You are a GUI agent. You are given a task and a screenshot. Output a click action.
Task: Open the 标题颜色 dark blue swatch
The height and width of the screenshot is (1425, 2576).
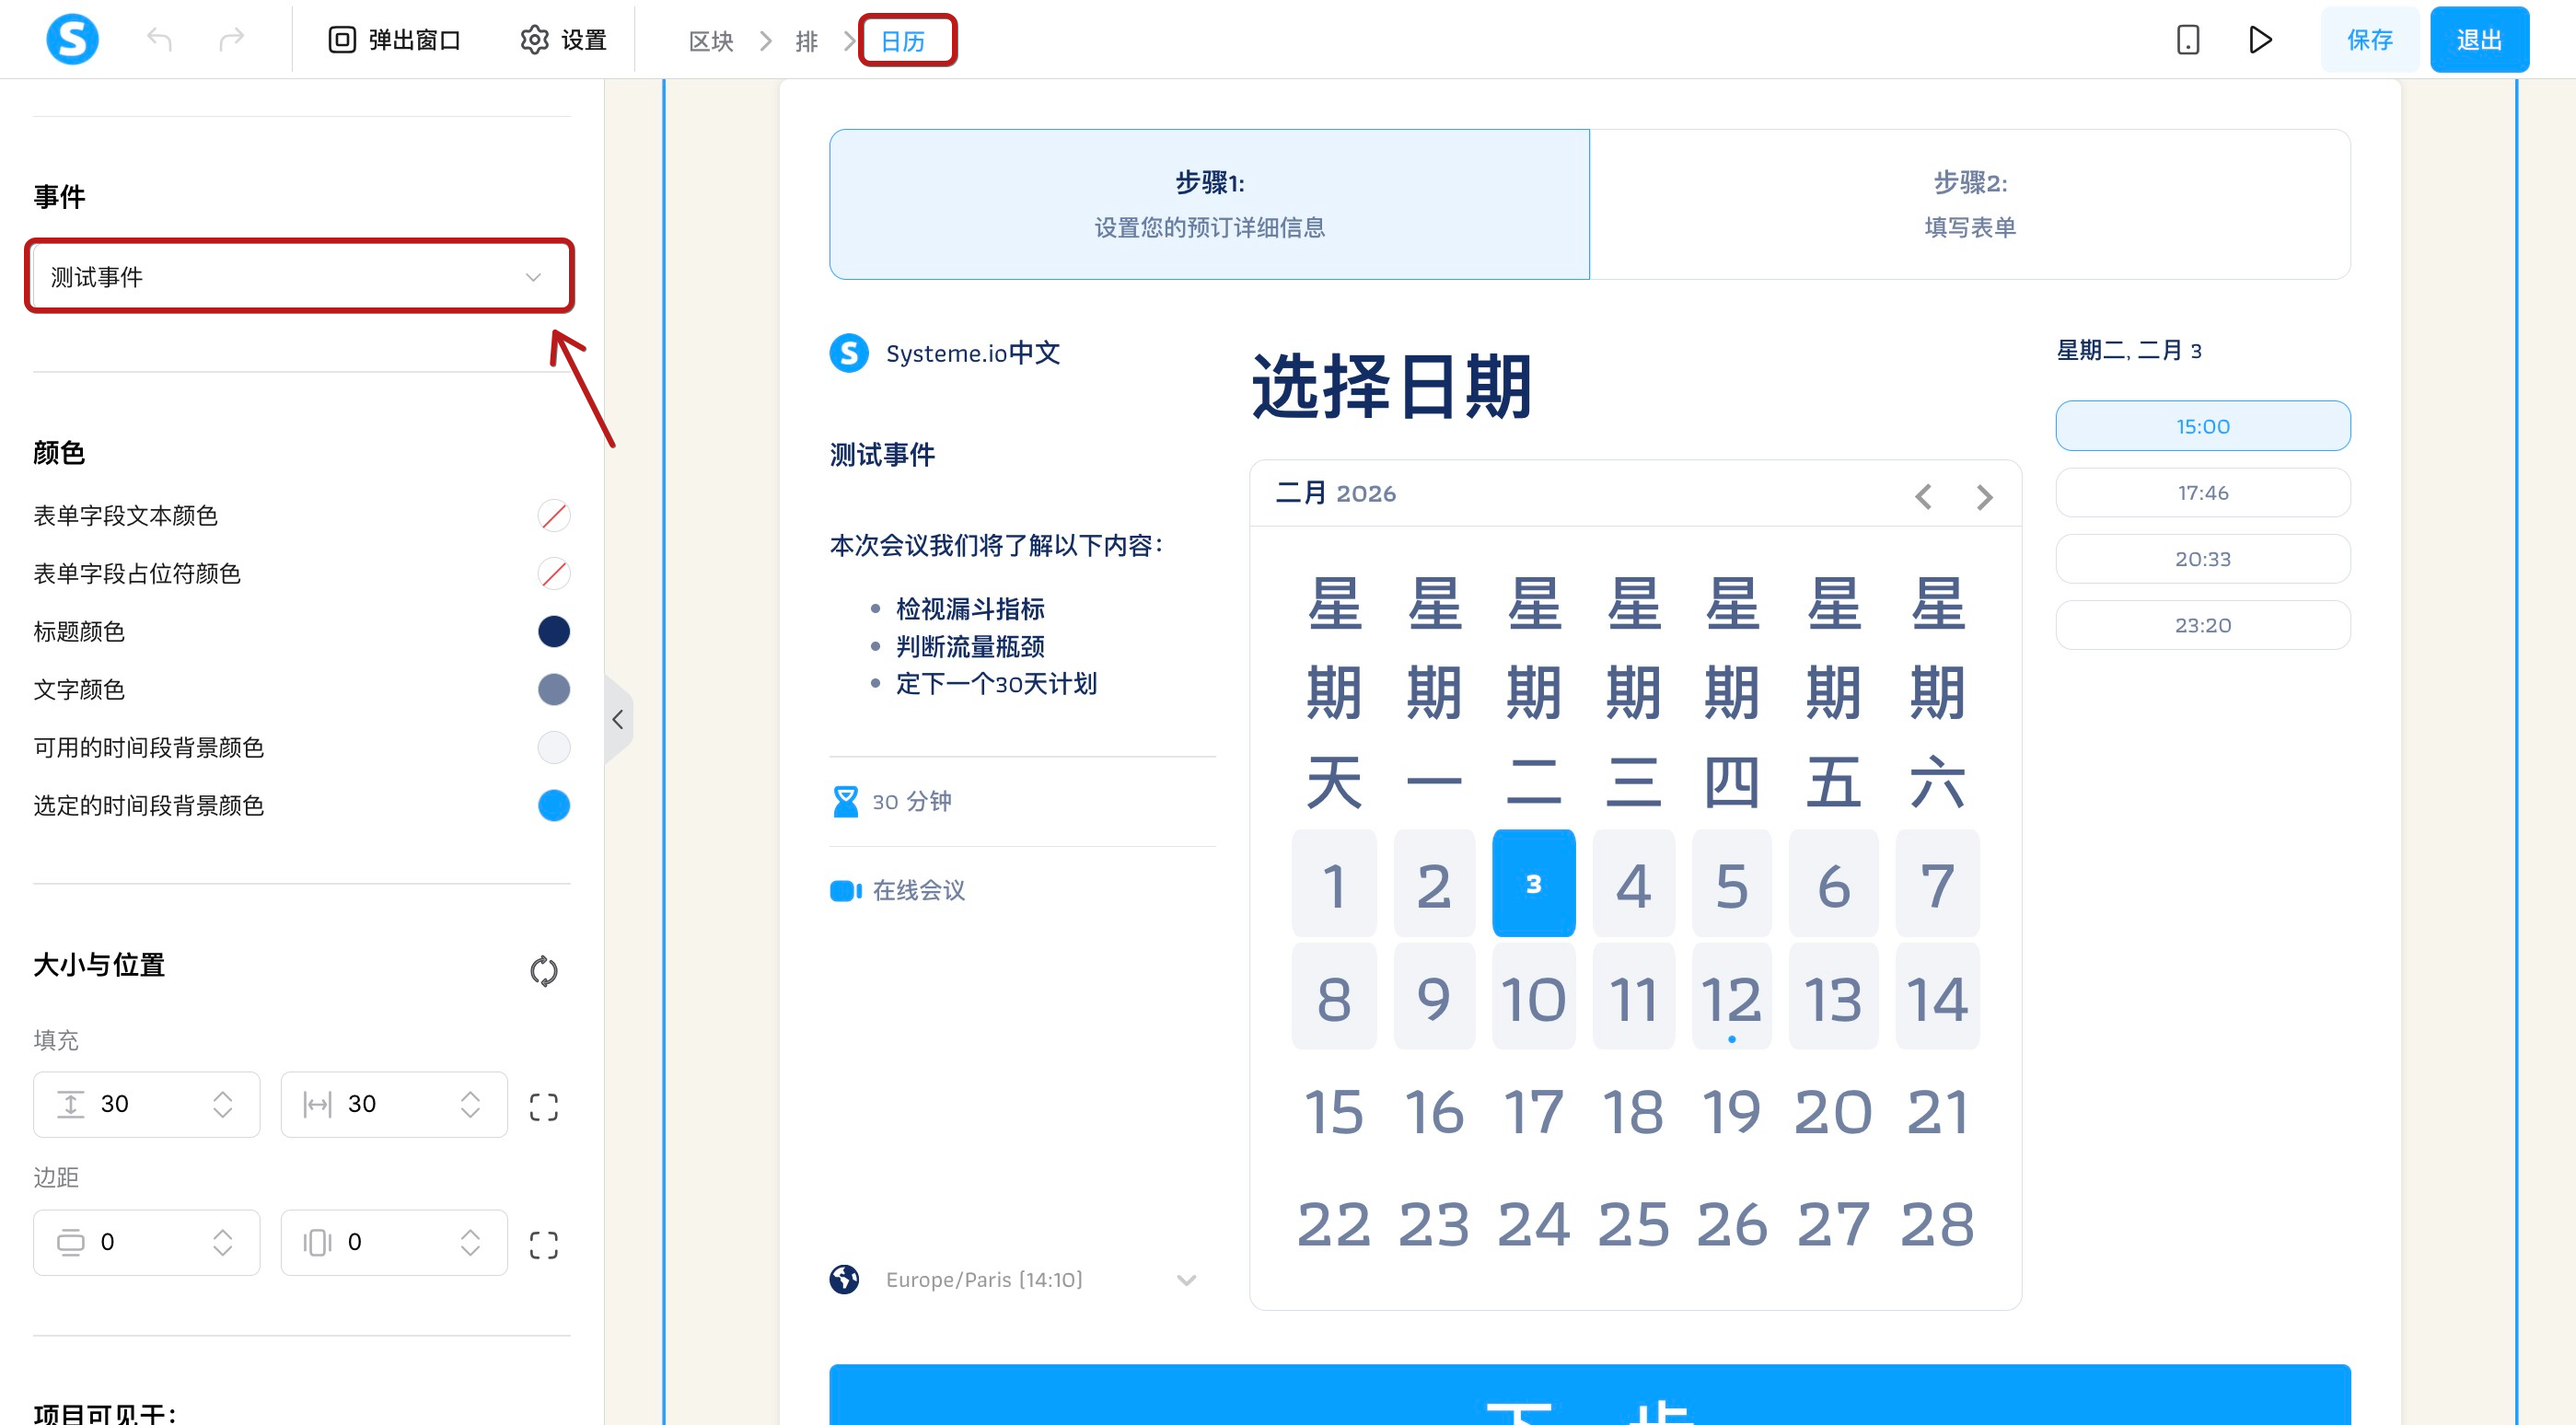(x=553, y=631)
